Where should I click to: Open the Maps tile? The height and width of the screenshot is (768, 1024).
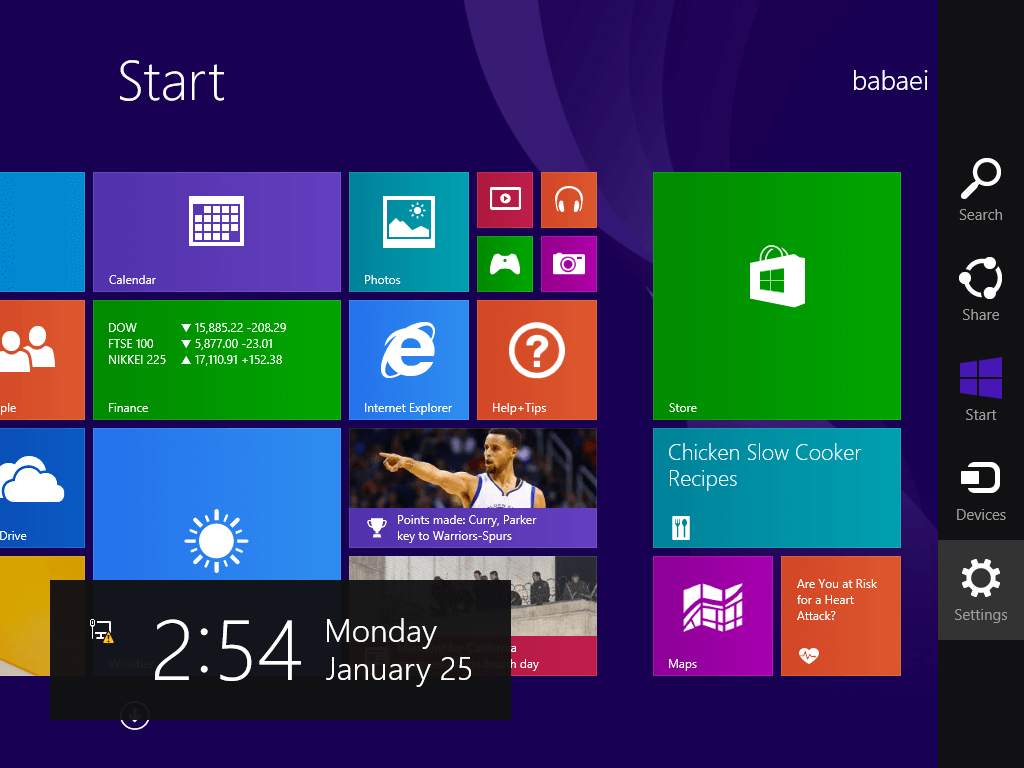[713, 616]
